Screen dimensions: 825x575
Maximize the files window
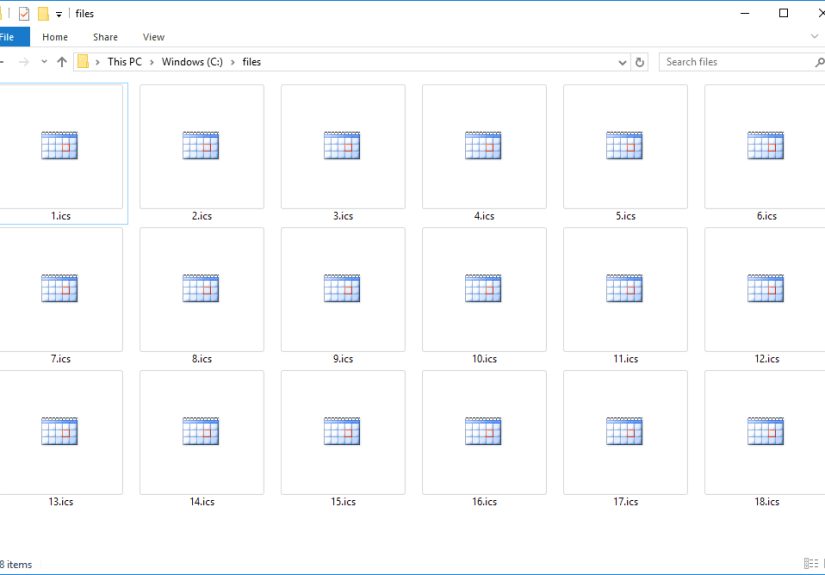pos(783,13)
